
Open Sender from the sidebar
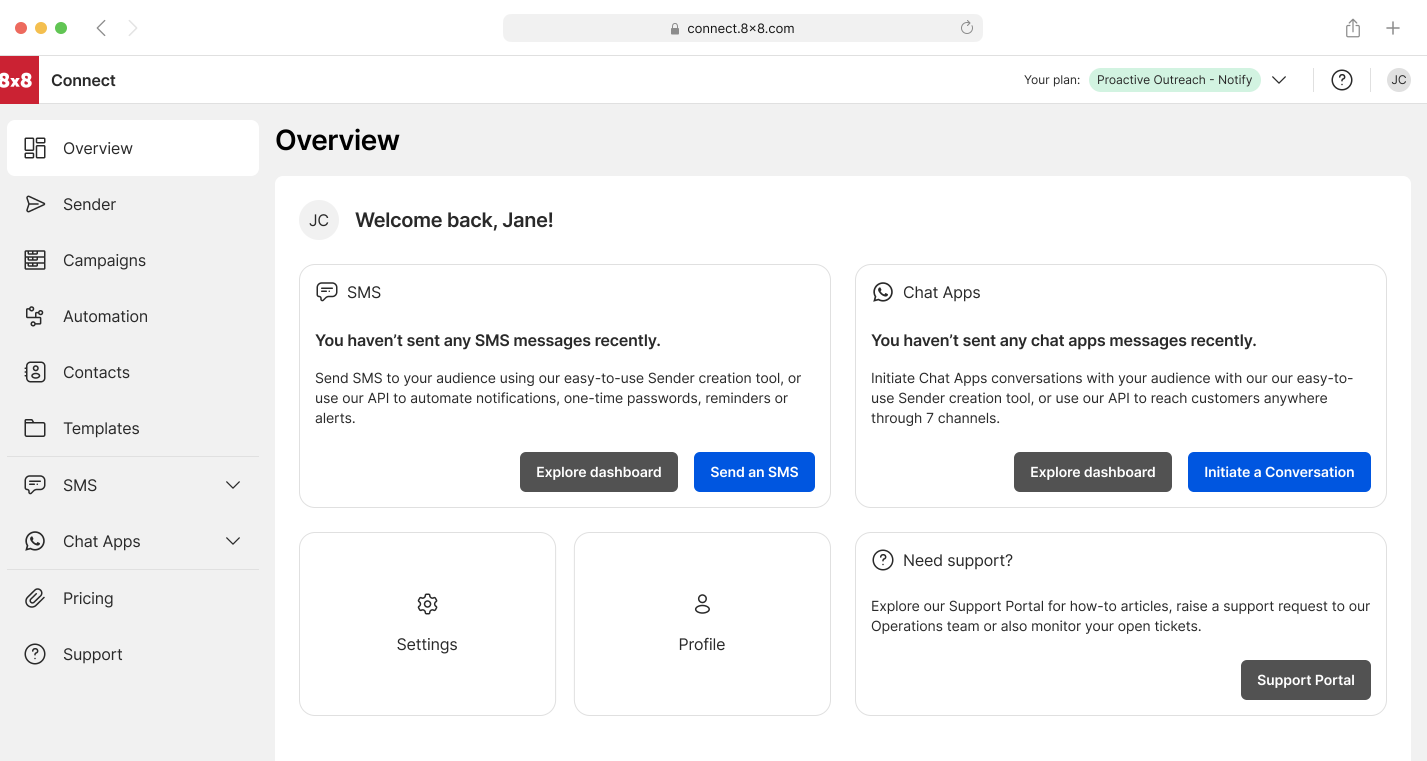click(133, 204)
